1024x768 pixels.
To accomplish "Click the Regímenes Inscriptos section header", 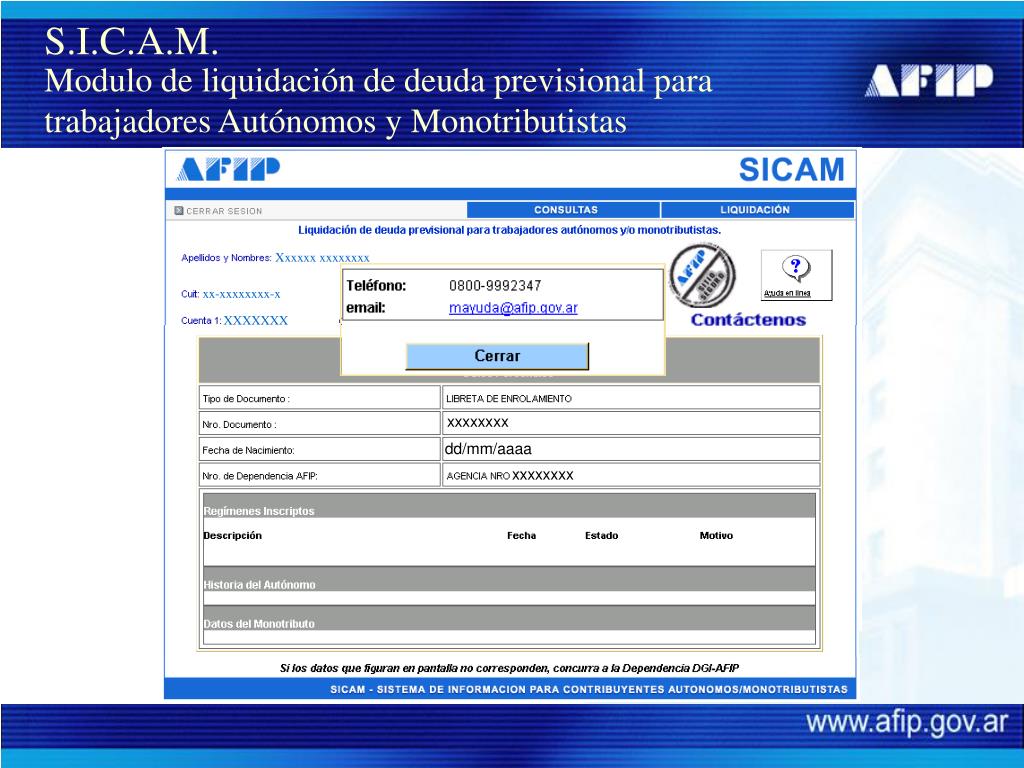I will 509,507.
